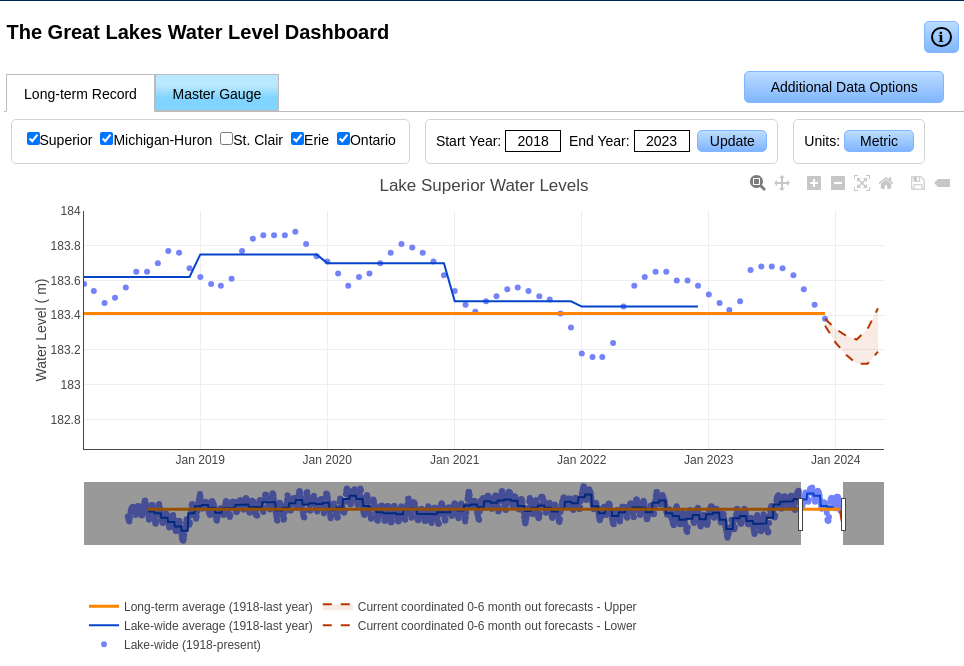Click the 183 y-axis tick label

pyautogui.click(x=71, y=384)
